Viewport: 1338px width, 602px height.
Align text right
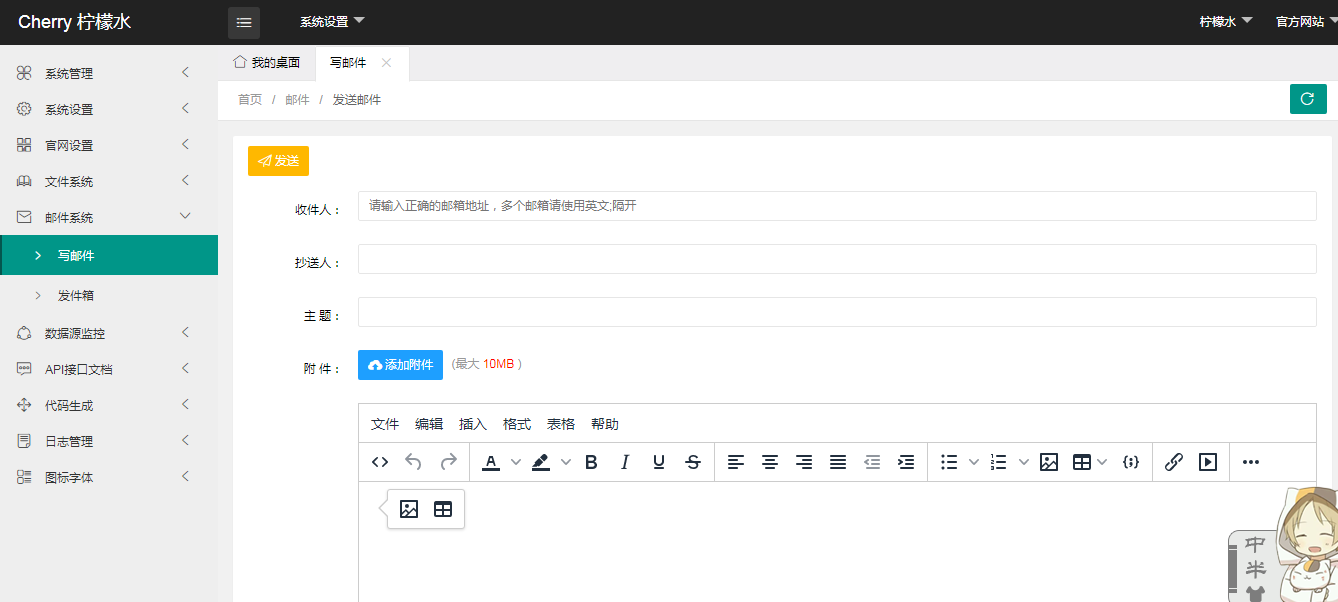804,462
